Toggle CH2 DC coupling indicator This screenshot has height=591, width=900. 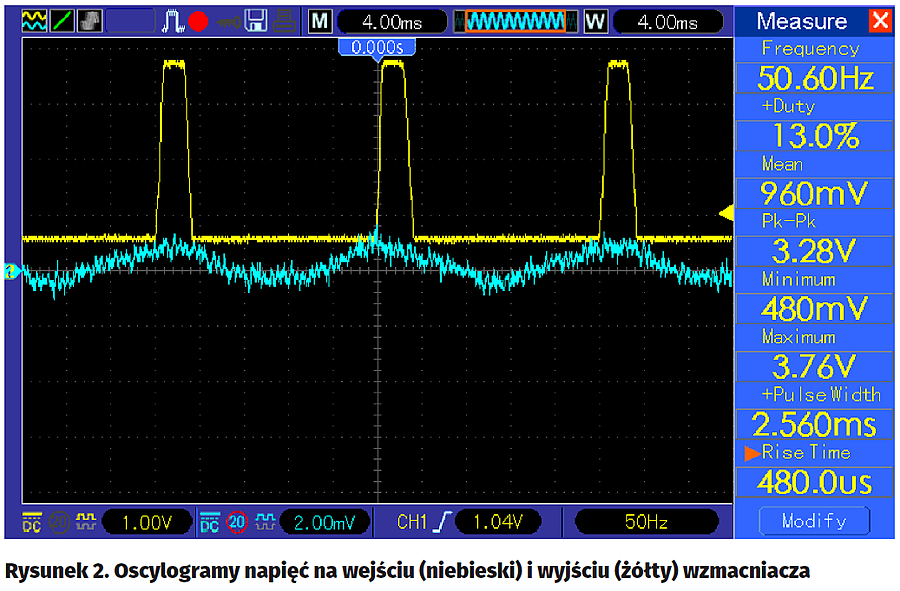click(210, 521)
